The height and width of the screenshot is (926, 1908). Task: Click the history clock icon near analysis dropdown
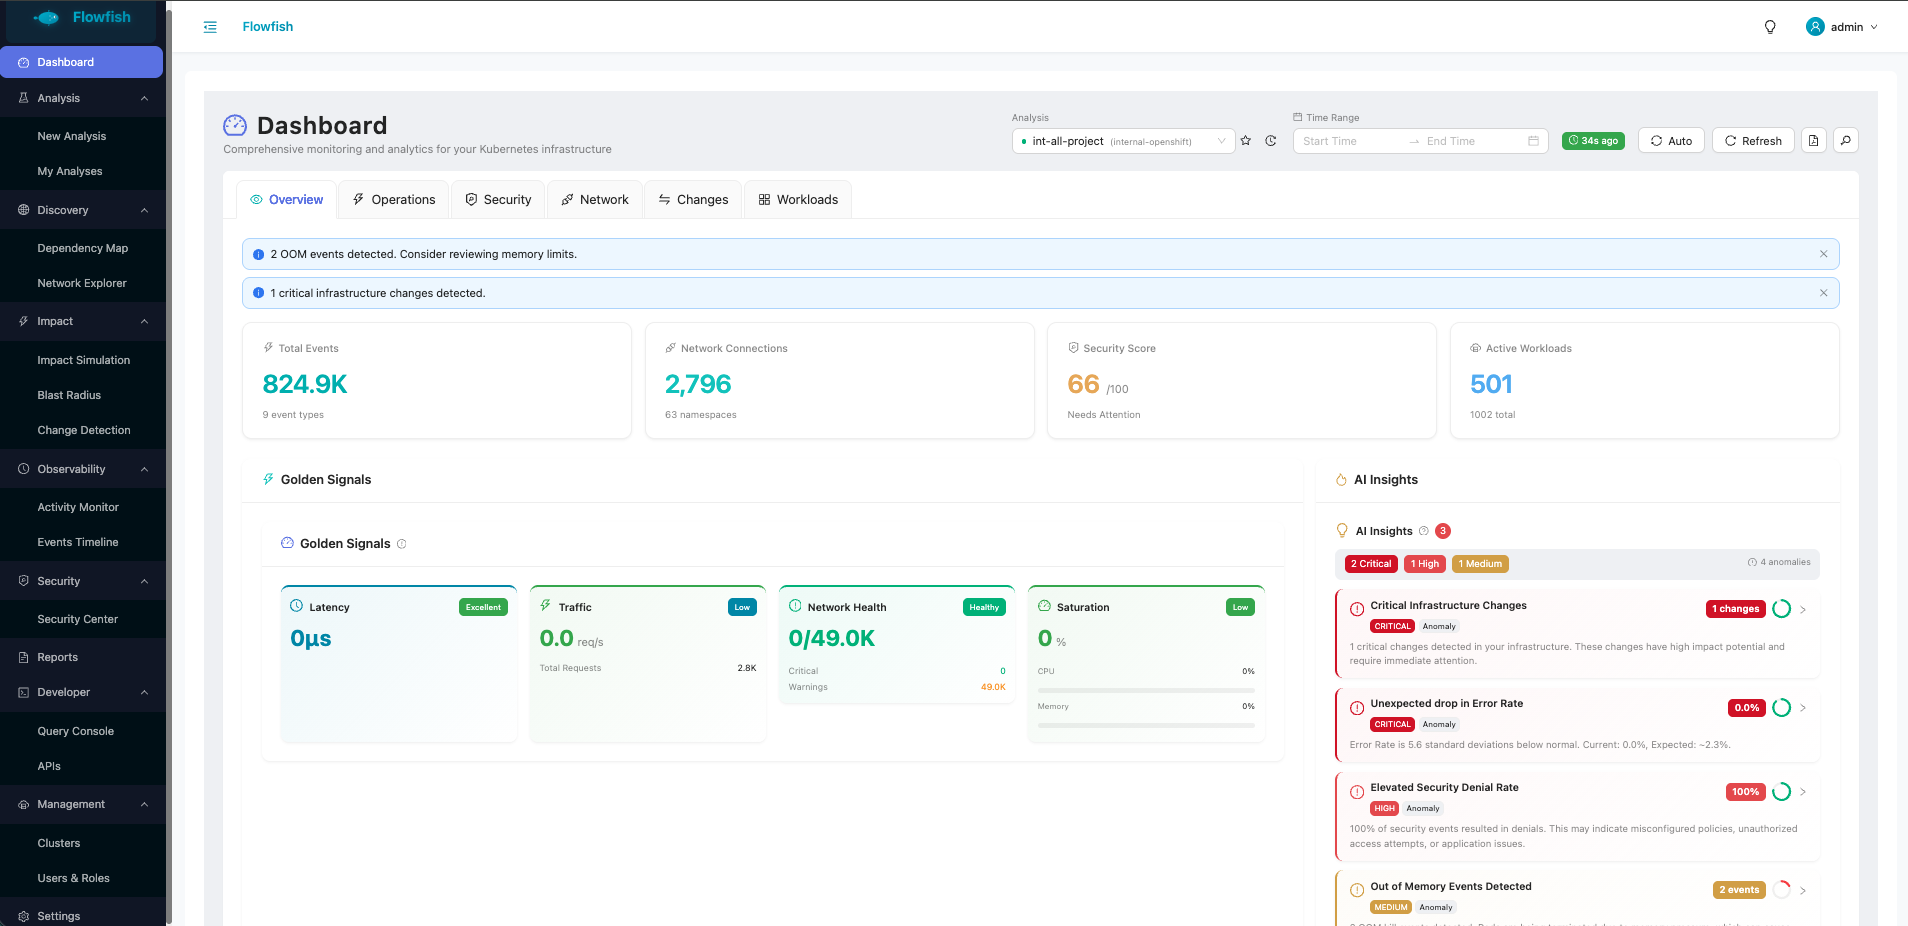(x=1271, y=141)
